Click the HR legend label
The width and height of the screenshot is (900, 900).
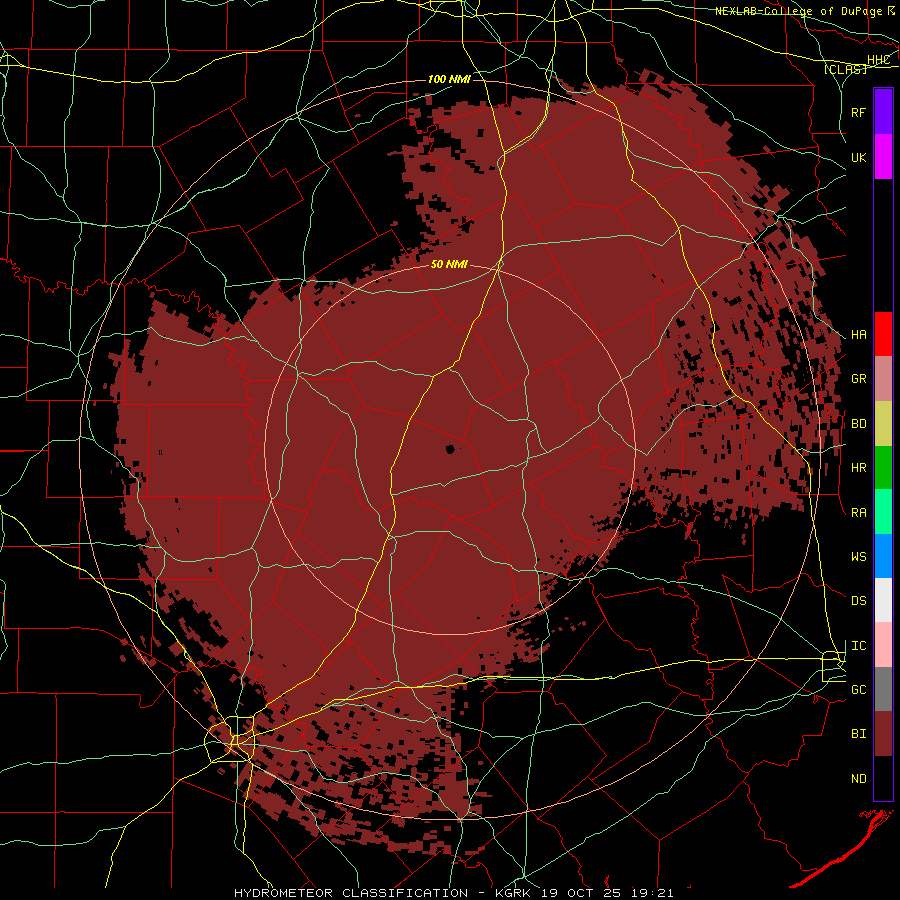(x=858, y=468)
